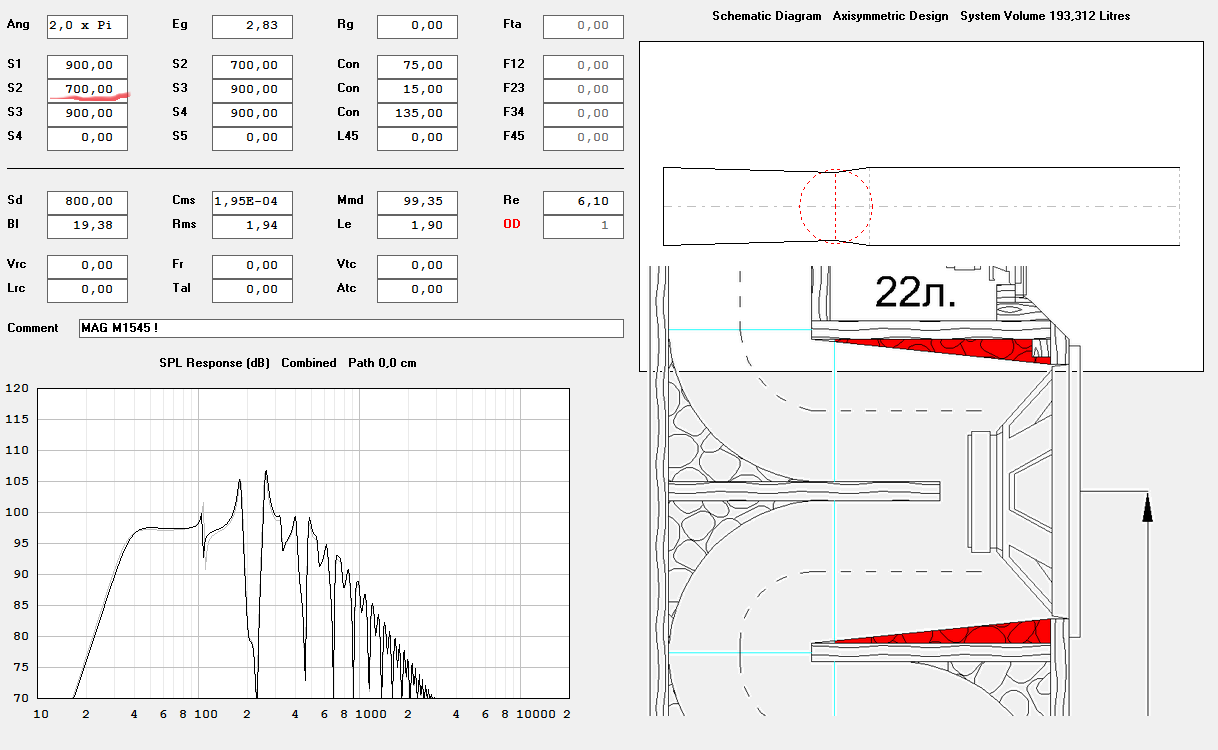Select the F45 value field

(583, 138)
